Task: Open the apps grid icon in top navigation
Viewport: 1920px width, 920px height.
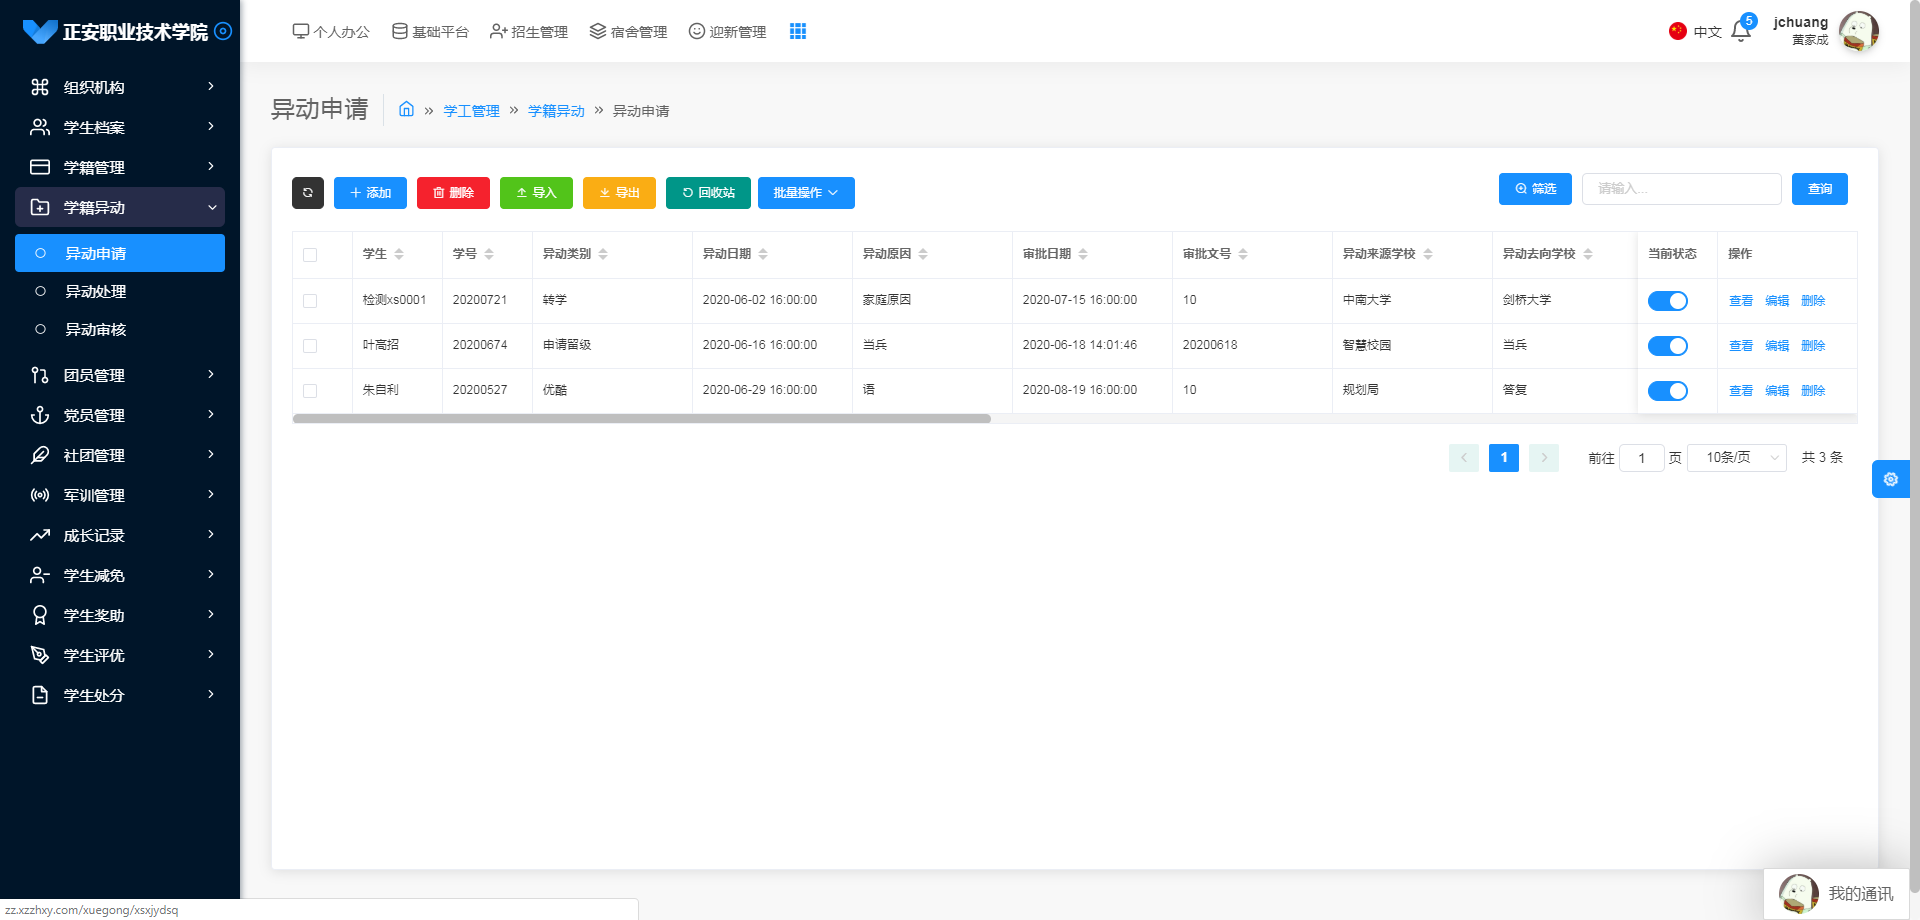Action: (798, 31)
